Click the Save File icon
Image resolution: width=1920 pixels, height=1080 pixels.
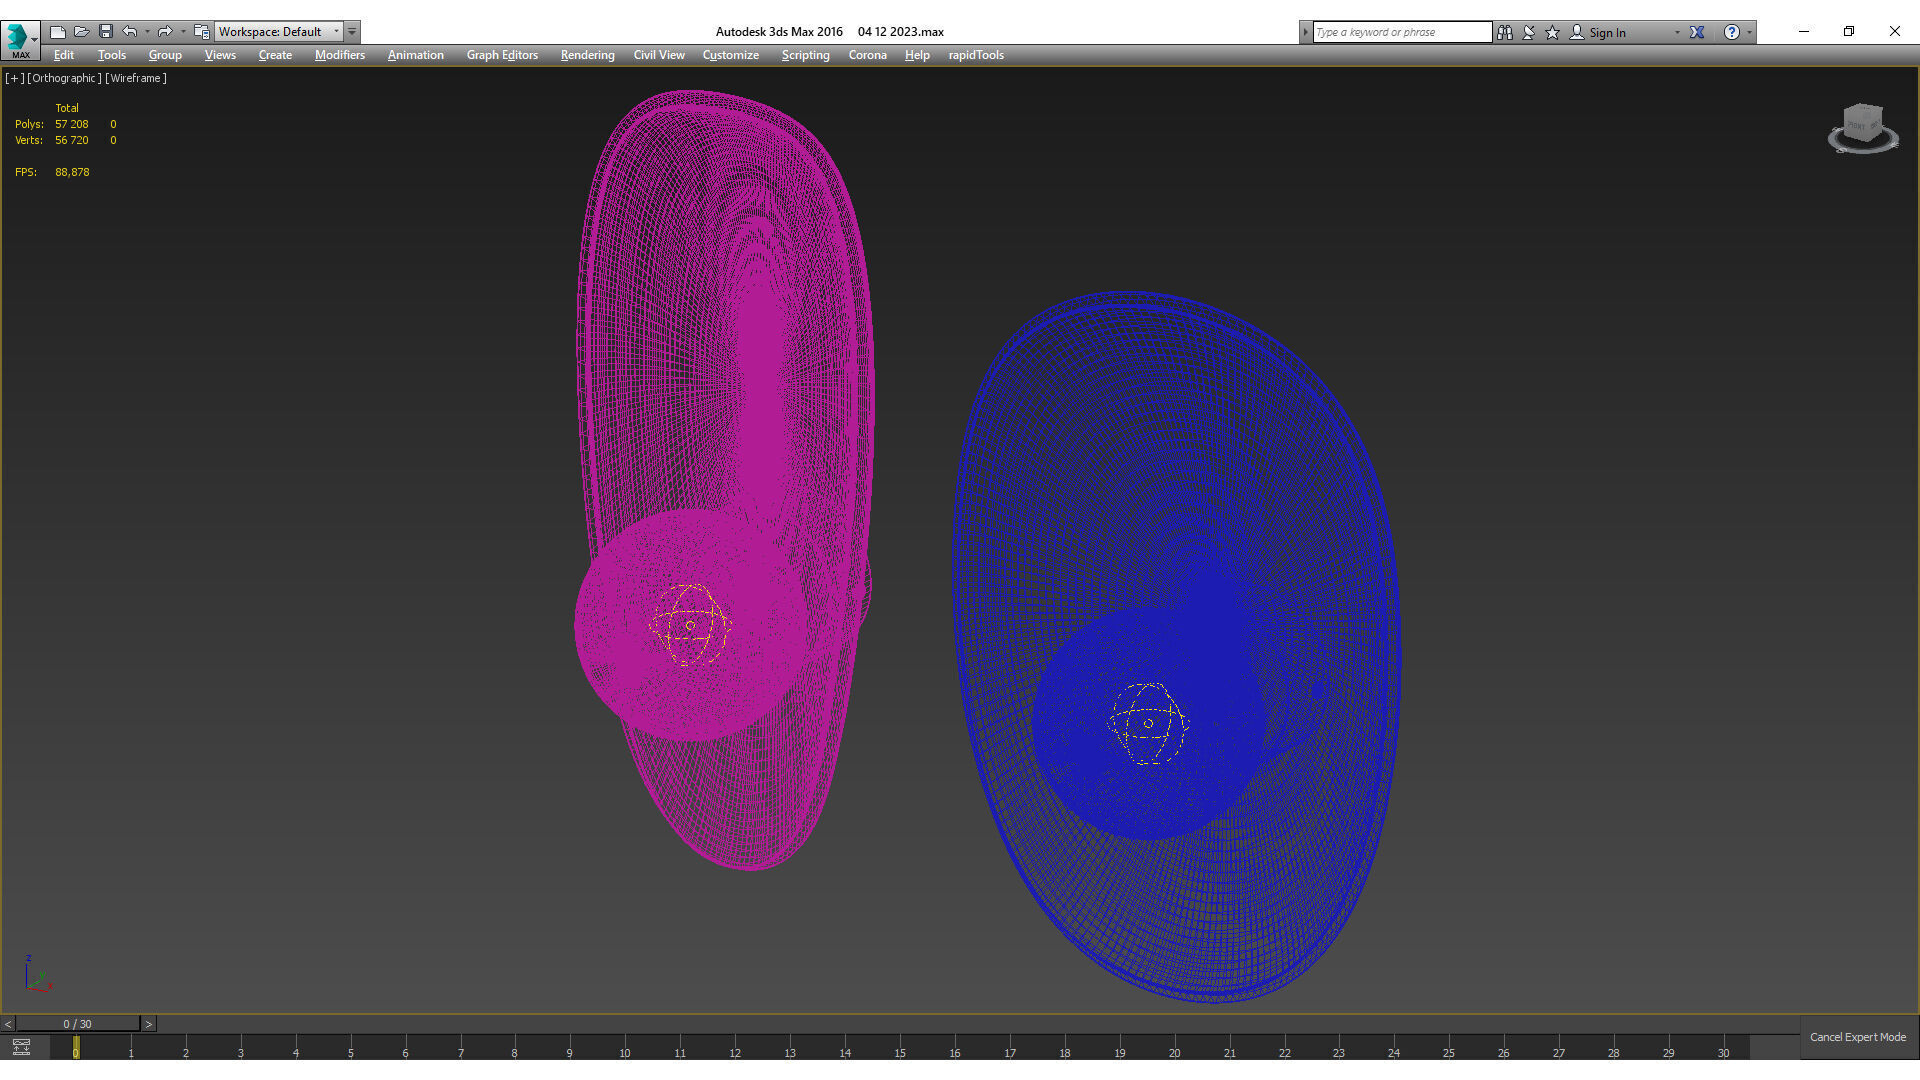point(106,32)
